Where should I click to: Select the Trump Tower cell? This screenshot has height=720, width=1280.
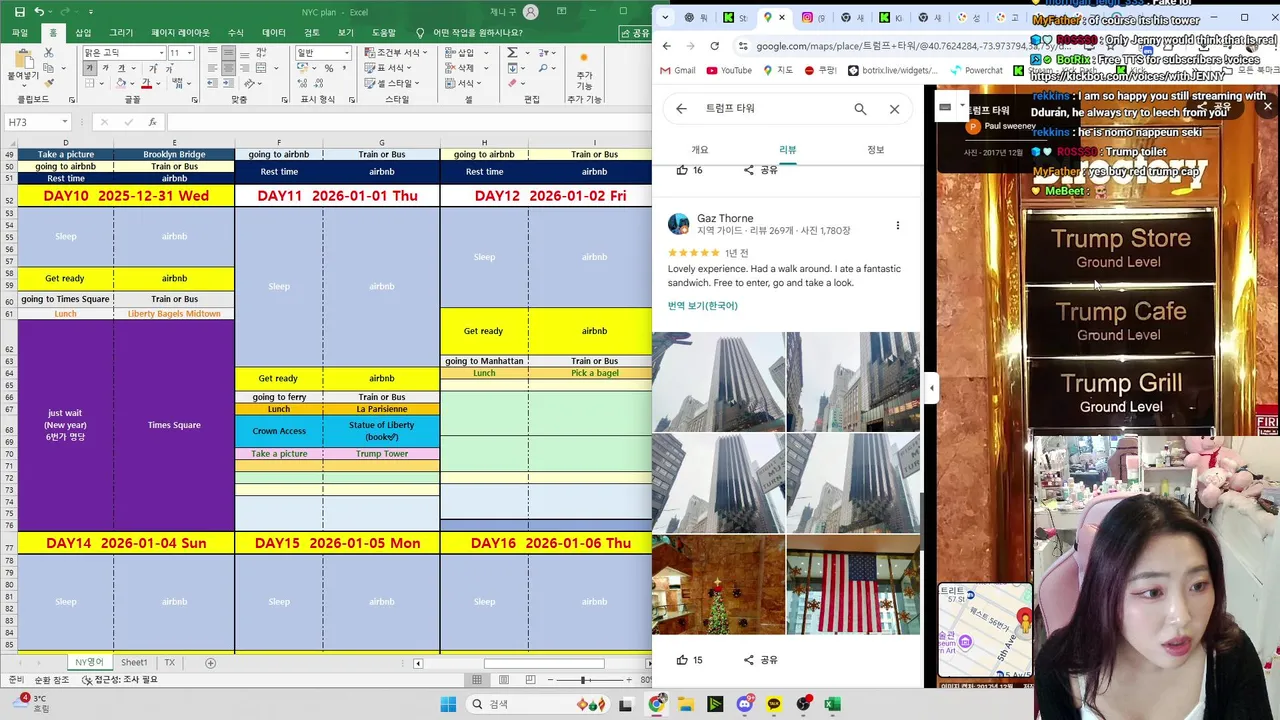pos(382,454)
